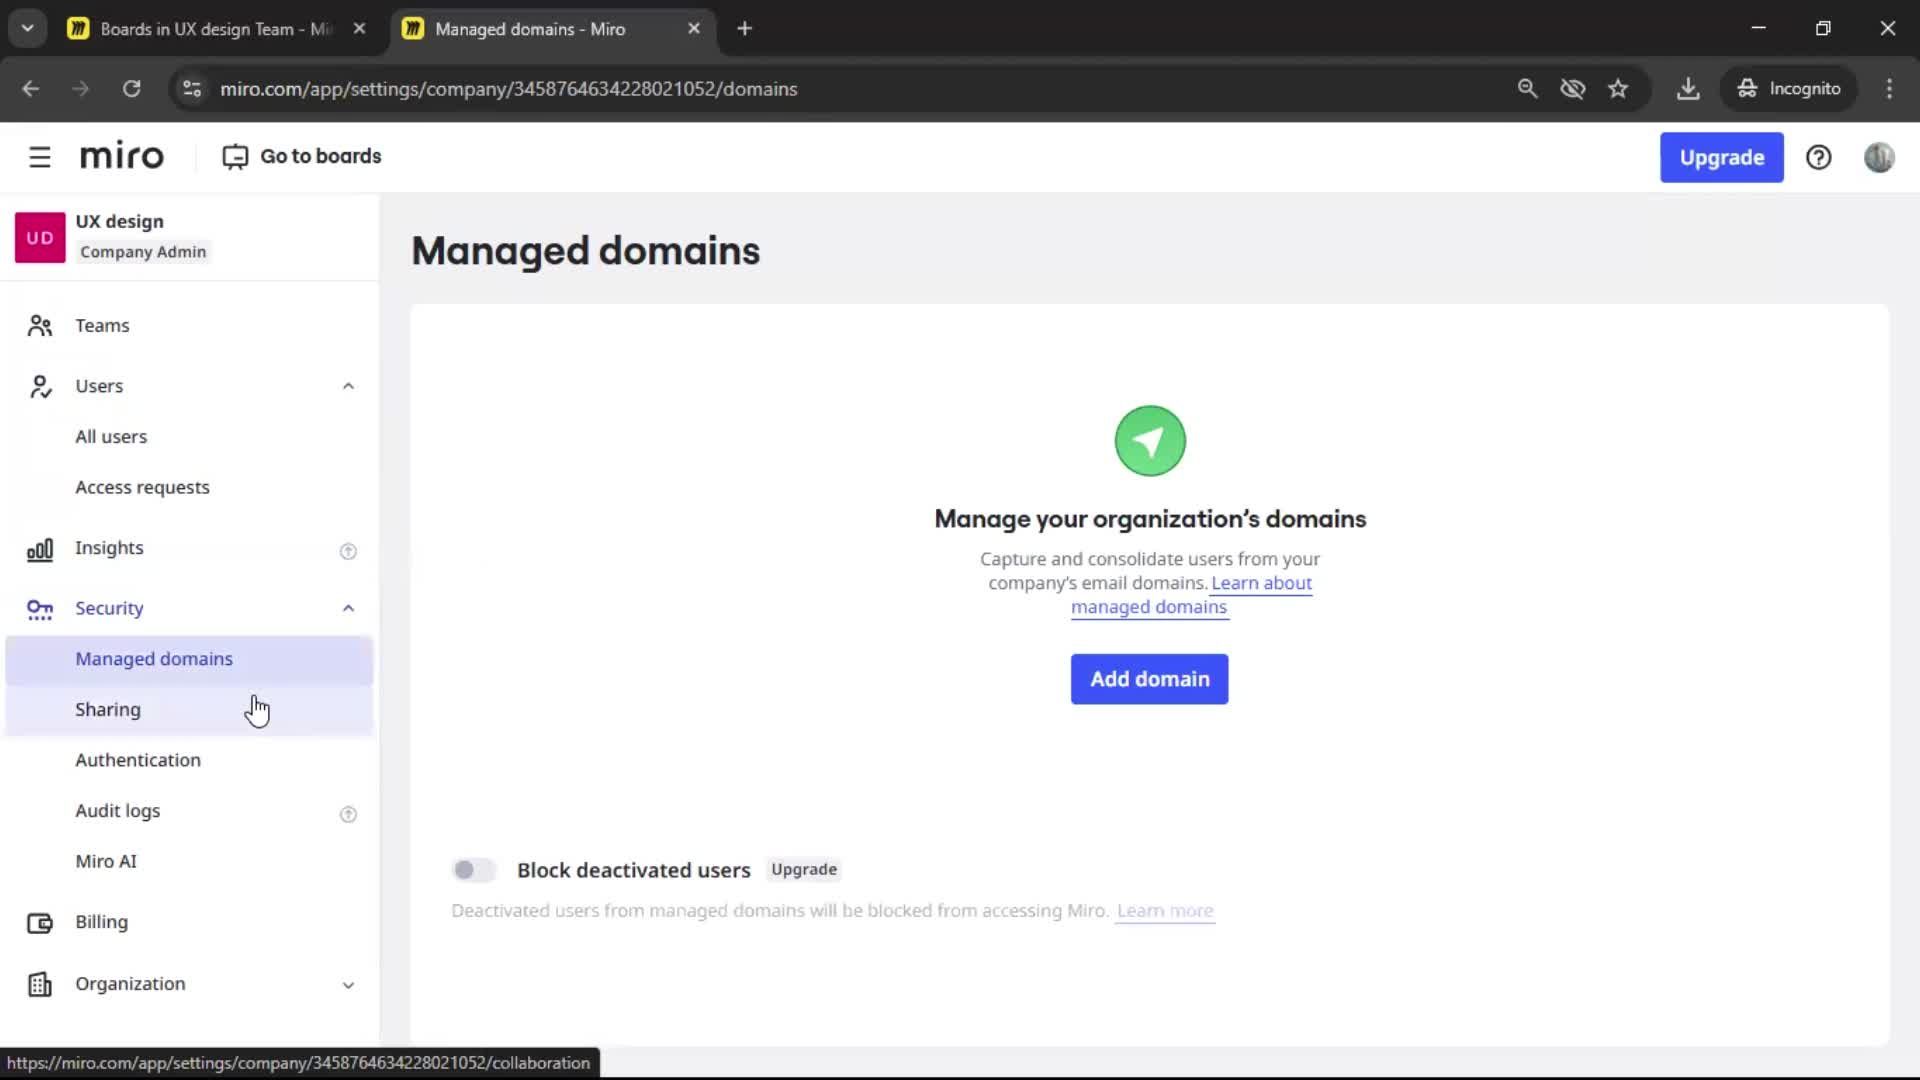
Task: Open Audit logs page
Action: click(190, 811)
